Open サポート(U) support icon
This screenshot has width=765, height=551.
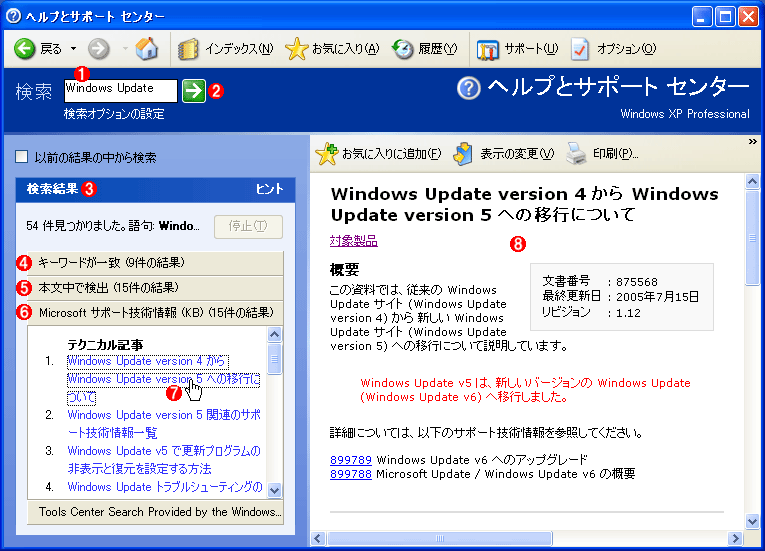tap(487, 49)
